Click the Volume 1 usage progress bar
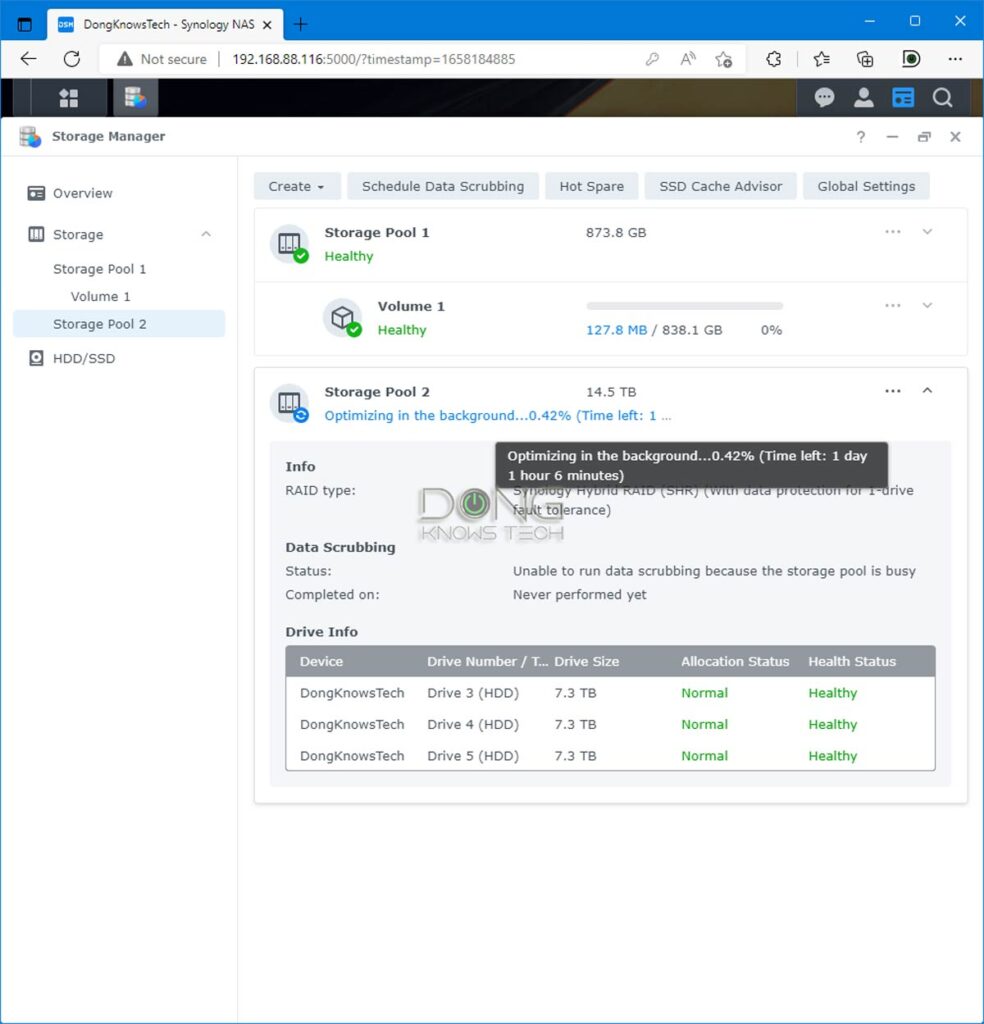The width and height of the screenshot is (984, 1024). click(x=684, y=306)
